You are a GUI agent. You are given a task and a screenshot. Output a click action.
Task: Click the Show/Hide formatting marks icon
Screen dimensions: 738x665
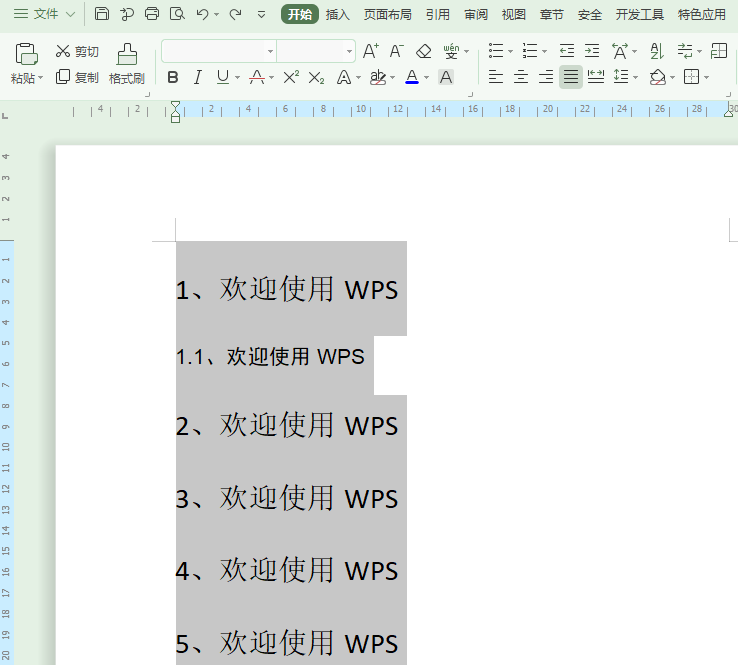tap(685, 51)
